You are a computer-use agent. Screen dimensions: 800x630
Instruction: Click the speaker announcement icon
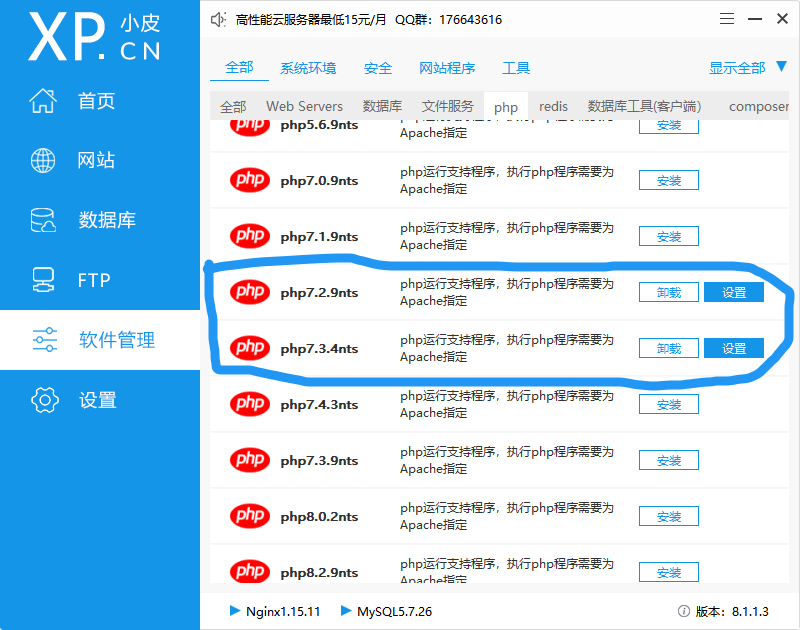point(217,18)
